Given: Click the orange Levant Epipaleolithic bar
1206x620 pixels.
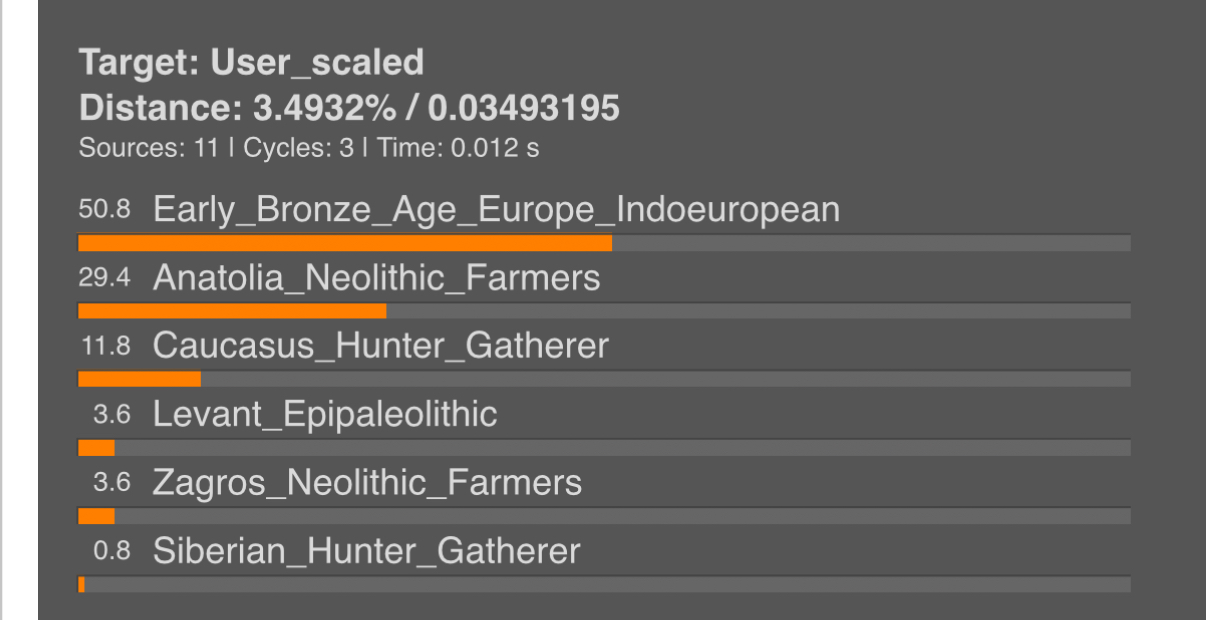Looking at the screenshot, I should (96, 447).
